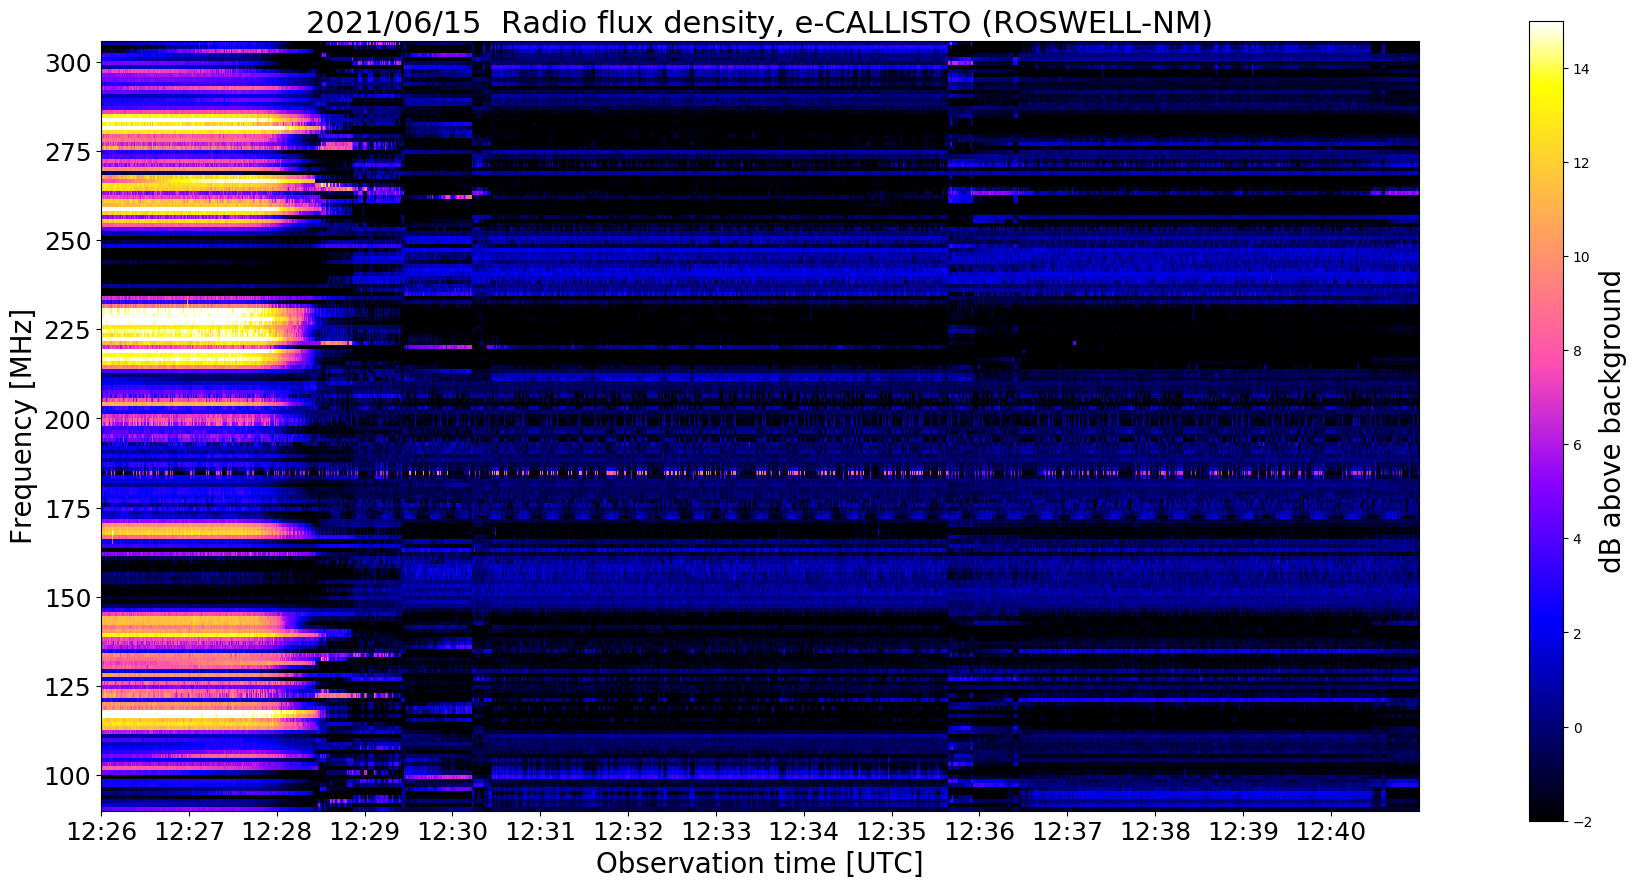Click the 300 frequency tick label

coord(66,63)
